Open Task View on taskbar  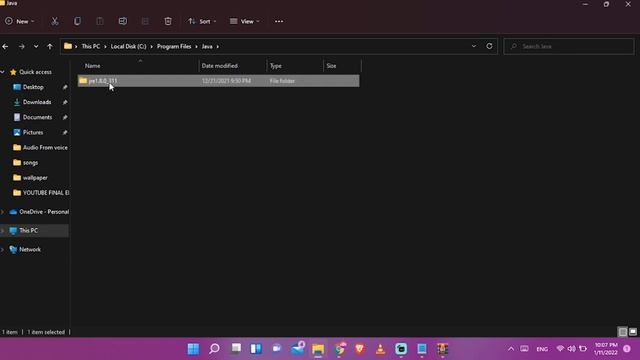[236, 349]
